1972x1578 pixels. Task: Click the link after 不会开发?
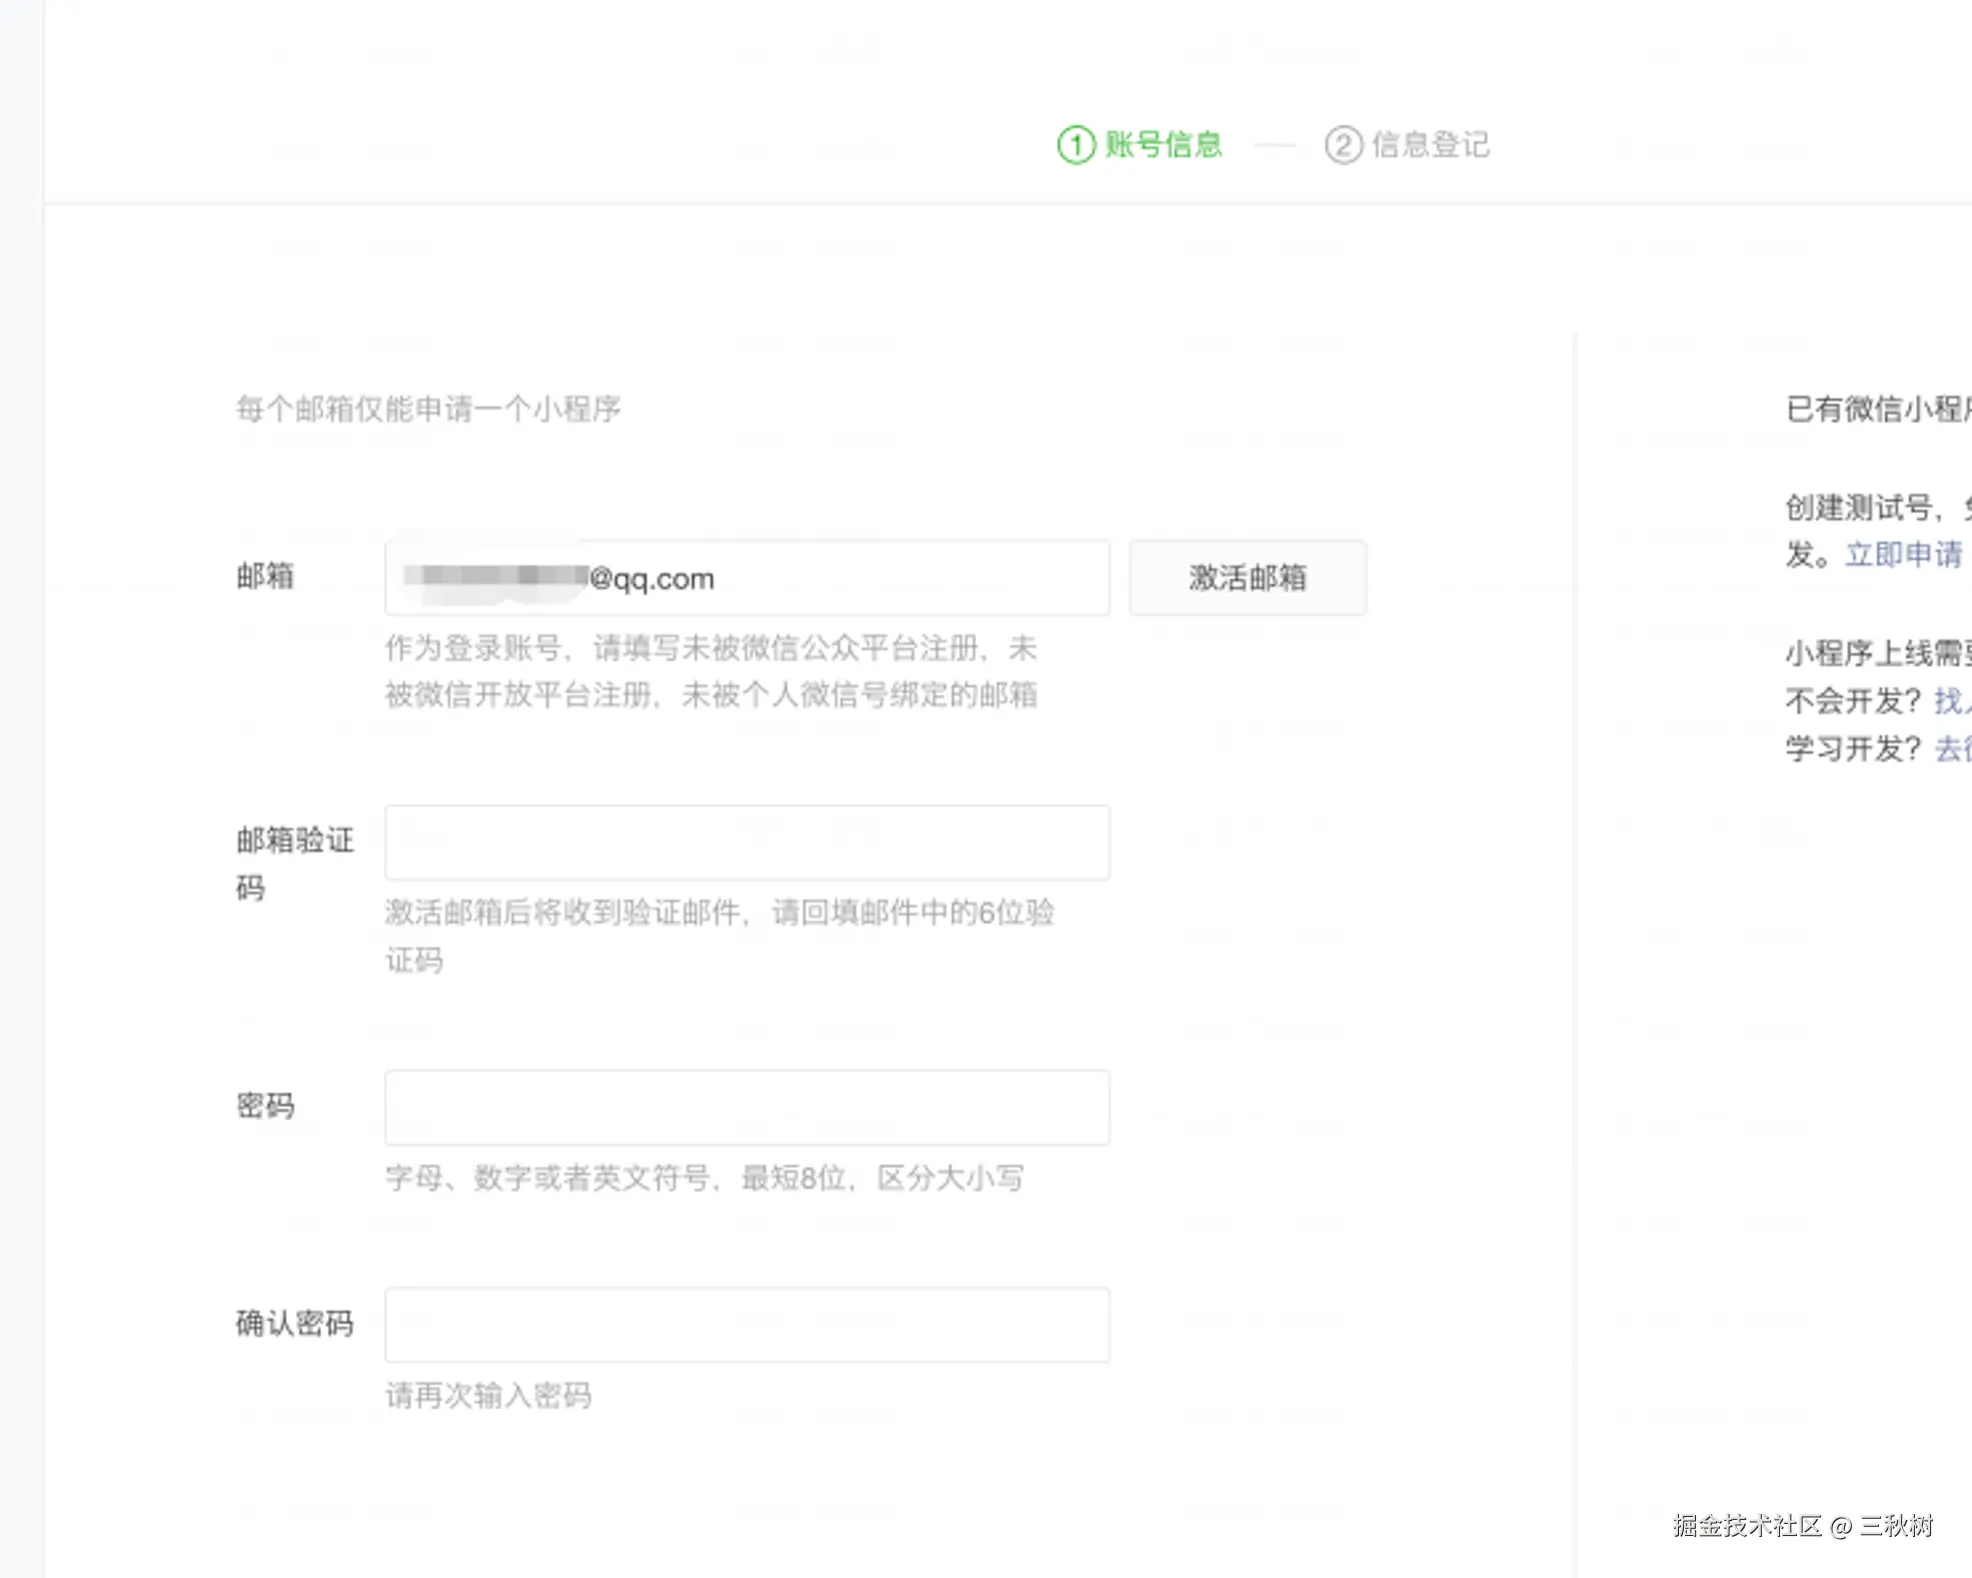click(x=1951, y=700)
